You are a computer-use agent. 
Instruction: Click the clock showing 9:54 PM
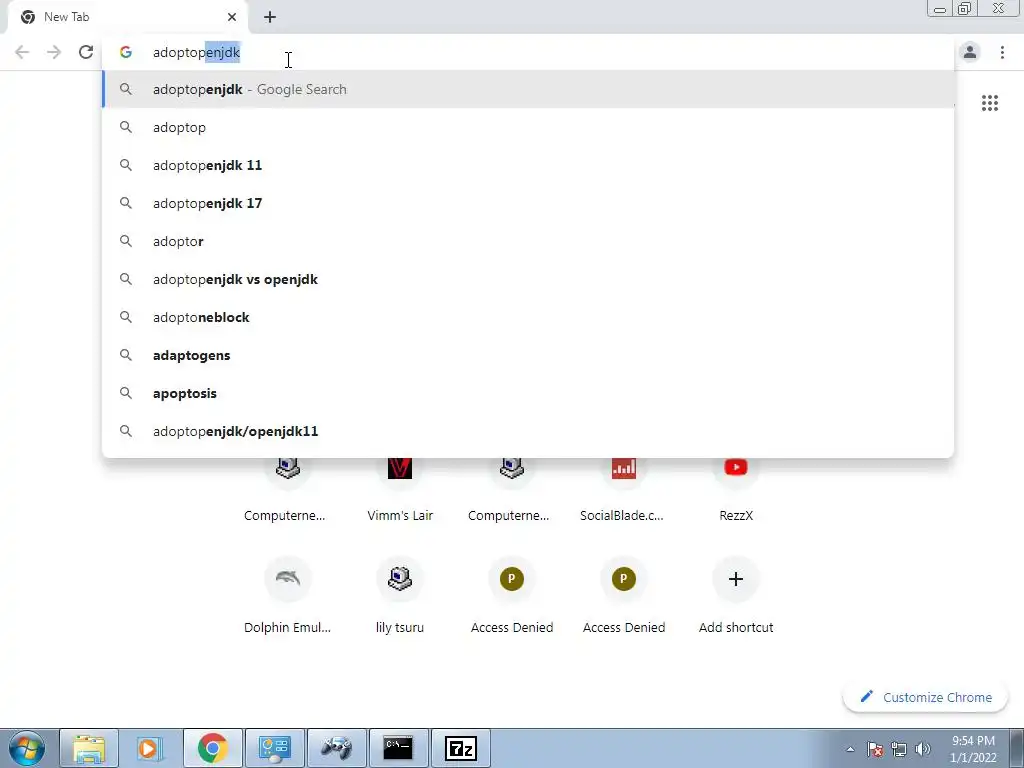pos(973,749)
